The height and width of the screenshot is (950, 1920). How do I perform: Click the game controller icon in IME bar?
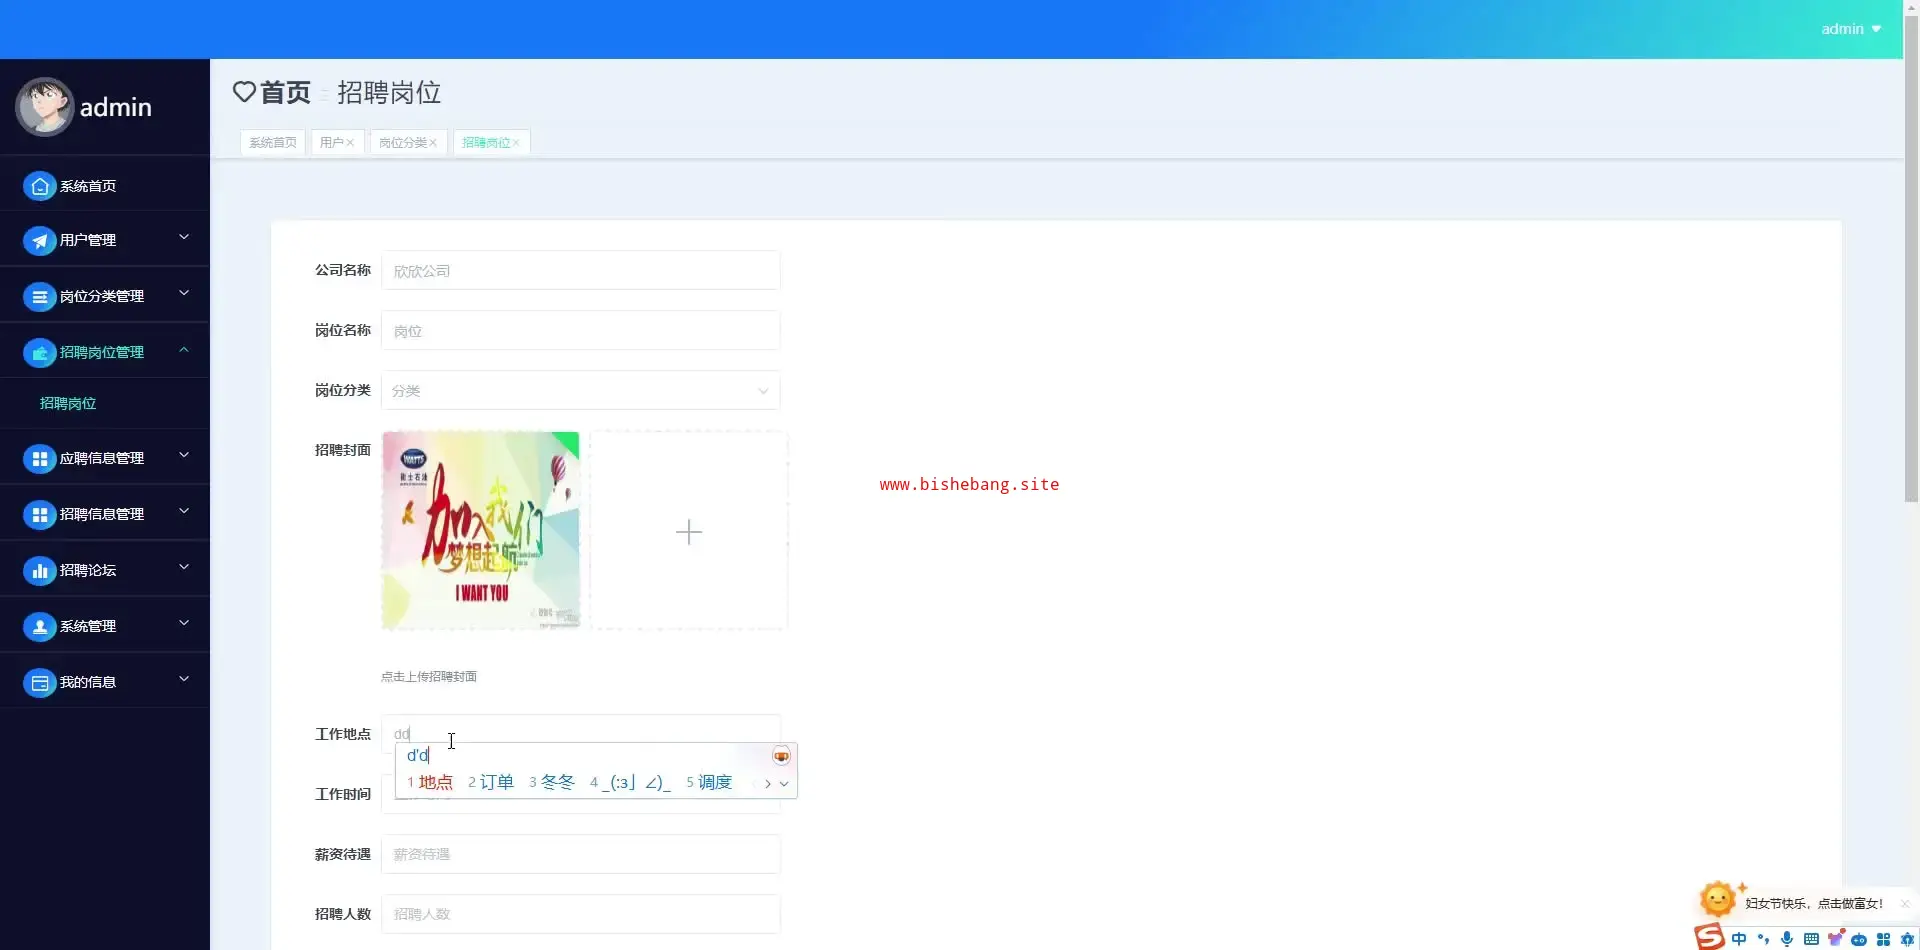(x=1859, y=939)
